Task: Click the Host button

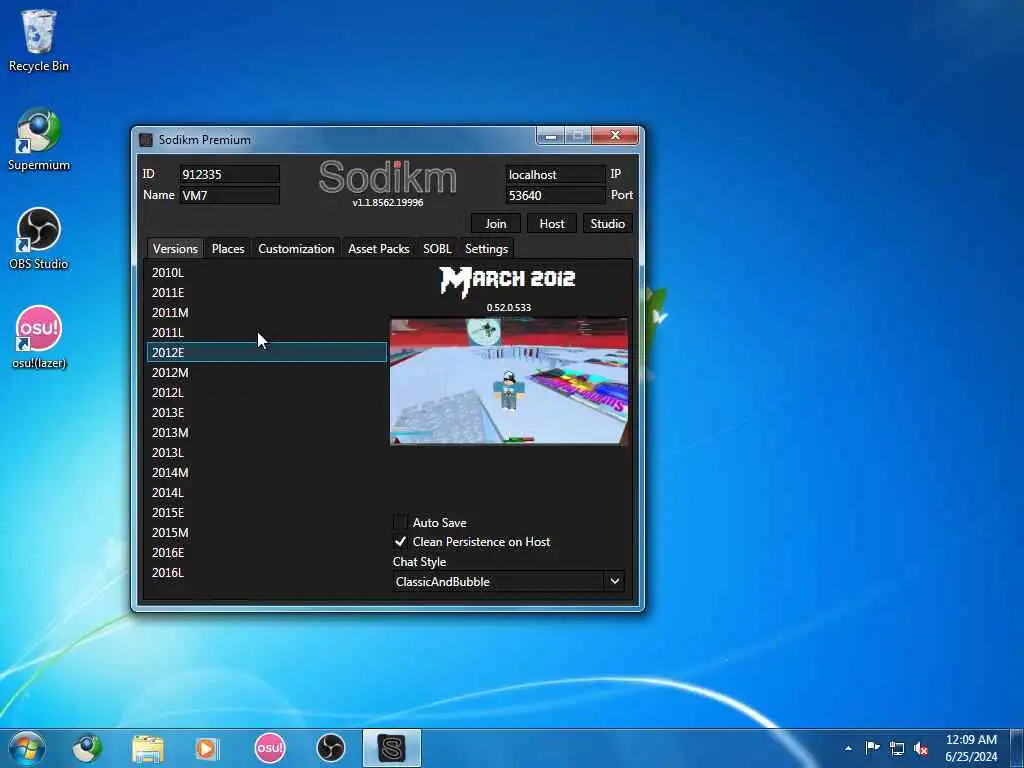Action: [552, 223]
